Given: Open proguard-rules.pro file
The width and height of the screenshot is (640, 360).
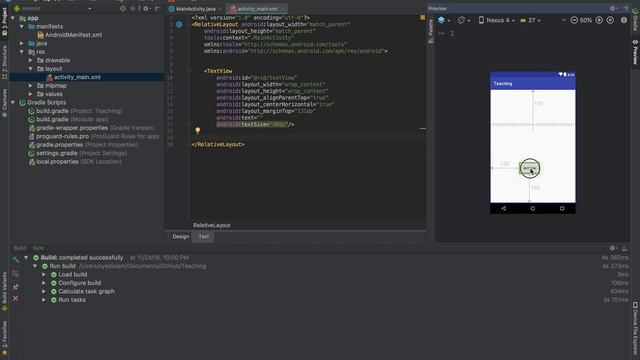Looking at the screenshot, I should [94, 136].
